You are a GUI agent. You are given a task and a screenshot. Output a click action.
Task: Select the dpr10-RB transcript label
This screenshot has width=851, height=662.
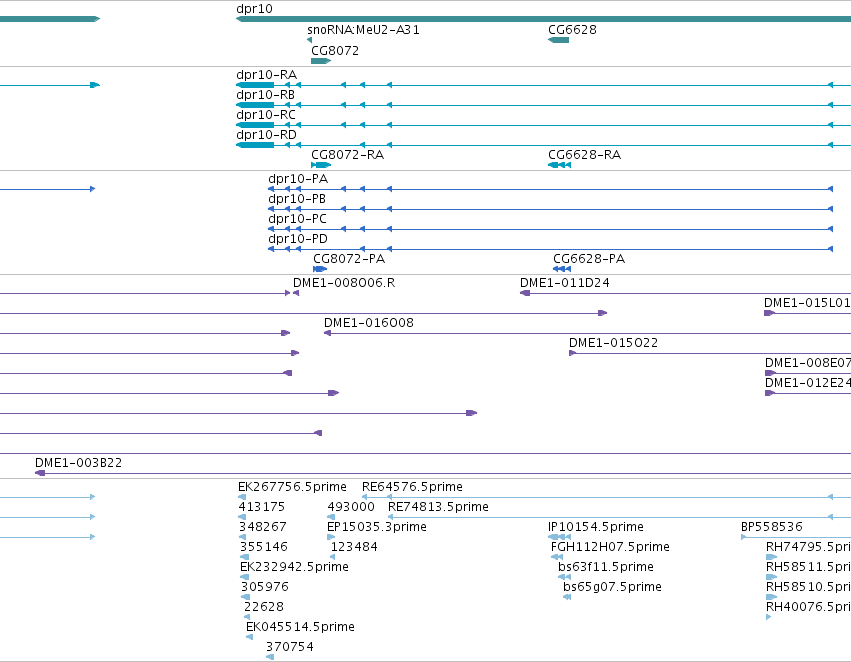265,94
